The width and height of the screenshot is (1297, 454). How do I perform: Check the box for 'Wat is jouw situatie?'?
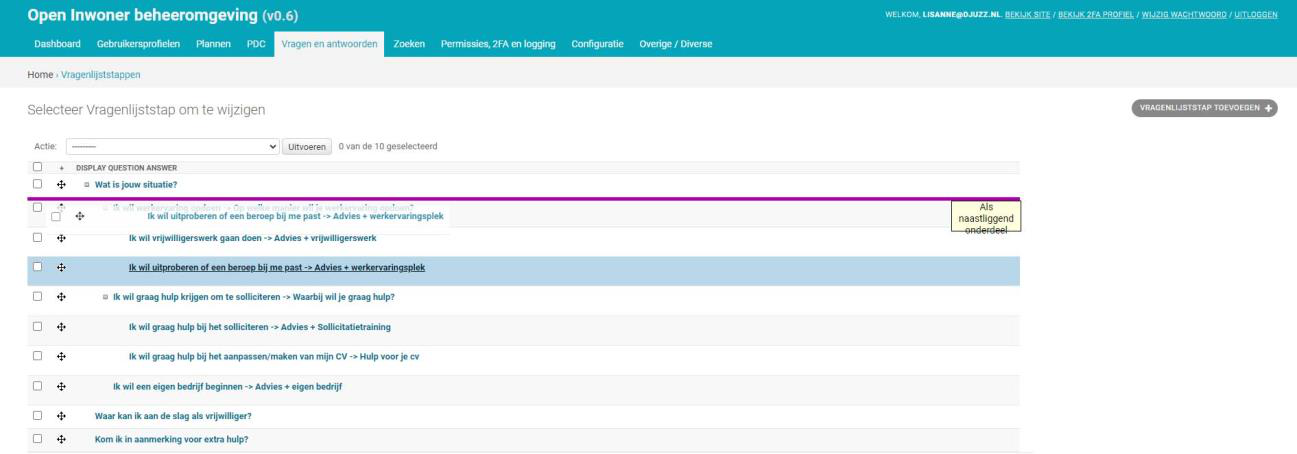[x=37, y=185]
